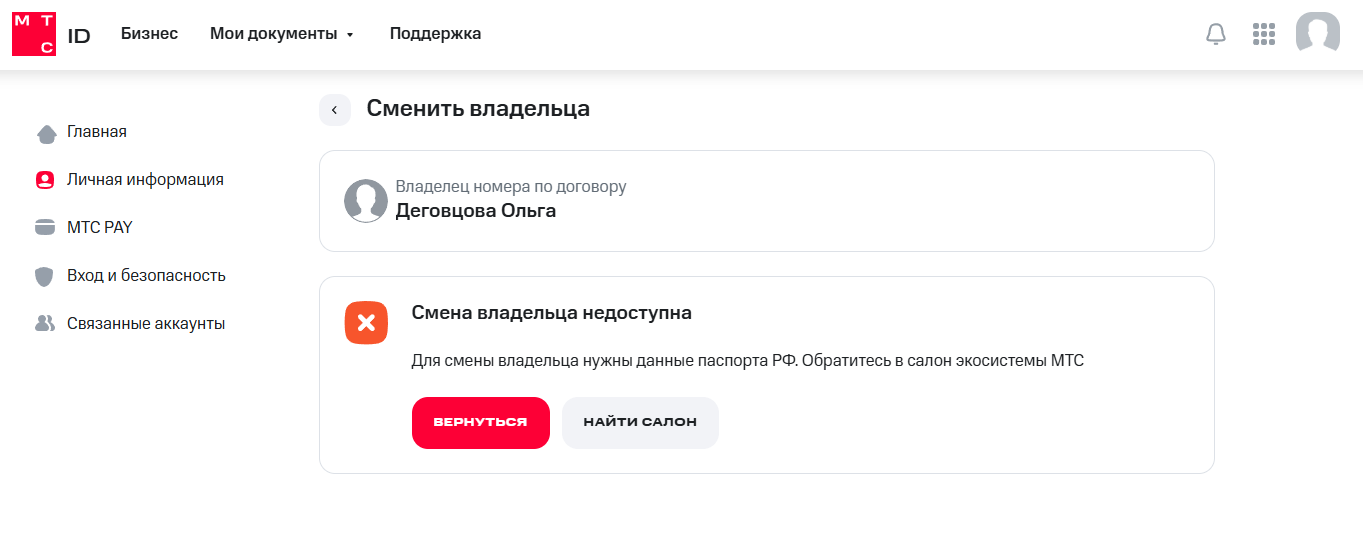Click the red Вернуться button
This screenshot has height=546, width=1363.
tap(481, 423)
